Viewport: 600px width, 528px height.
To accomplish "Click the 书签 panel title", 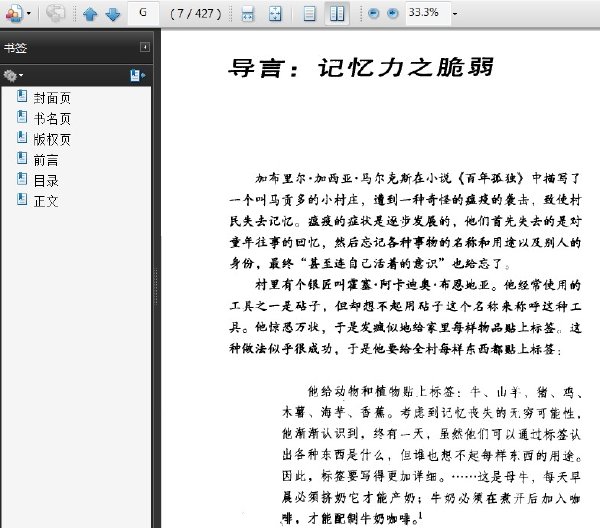I will 15,48.
